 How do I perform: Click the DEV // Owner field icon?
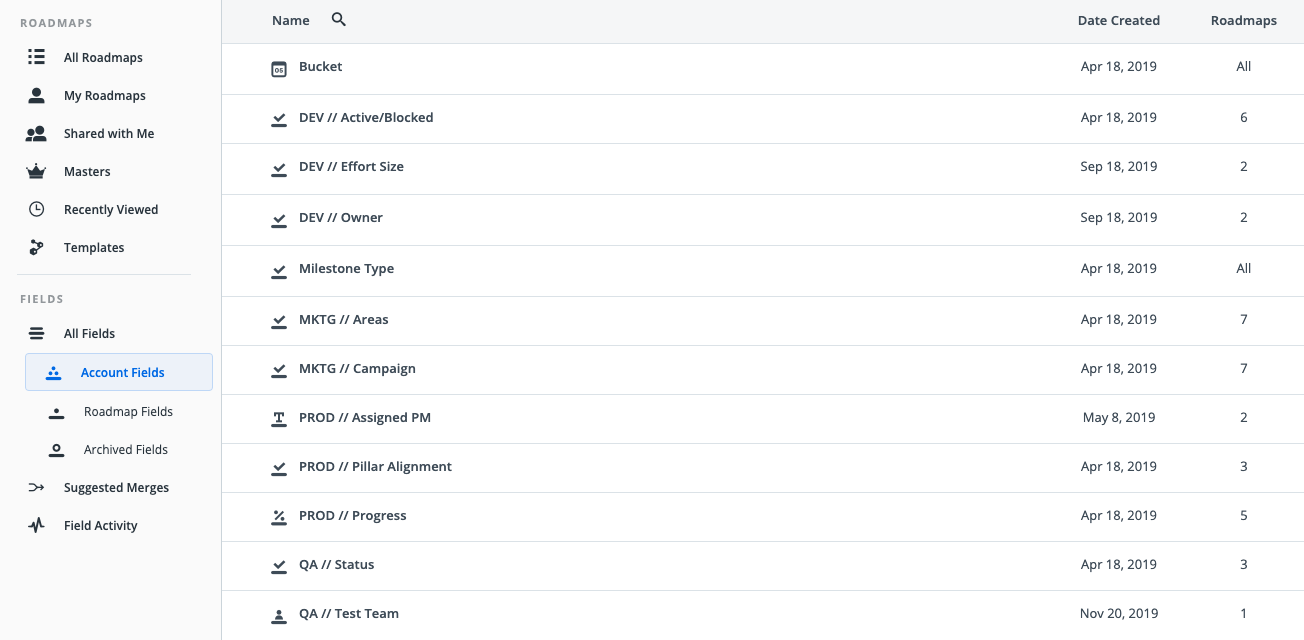click(x=279, y=219)
